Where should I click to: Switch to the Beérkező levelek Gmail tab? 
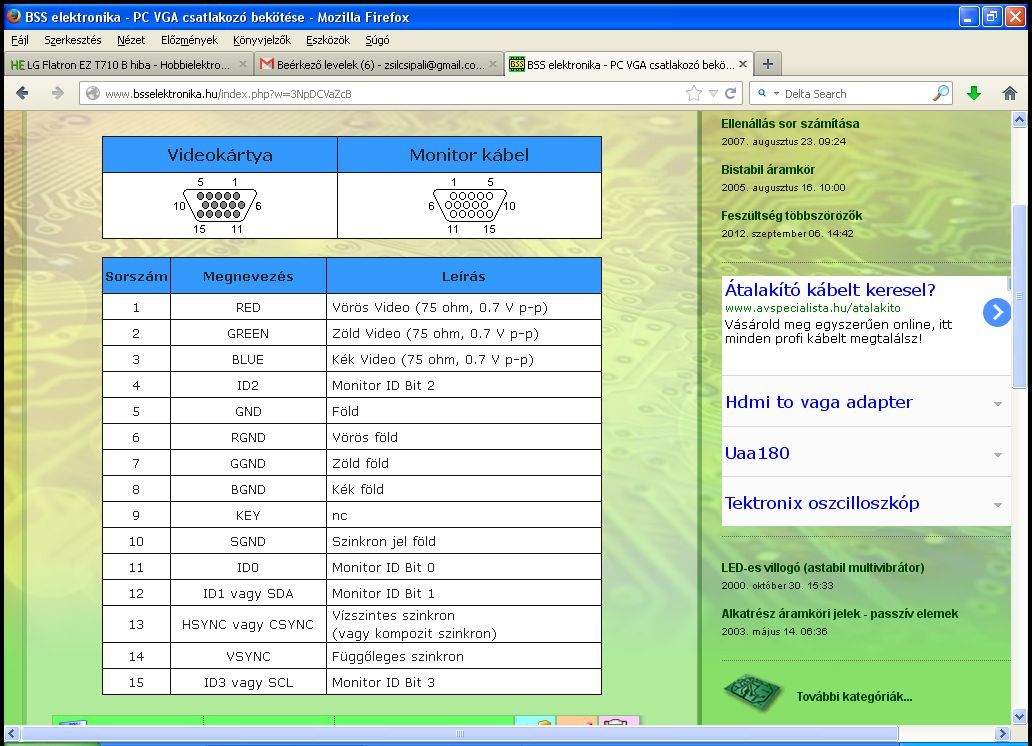(x=379, y=65)
